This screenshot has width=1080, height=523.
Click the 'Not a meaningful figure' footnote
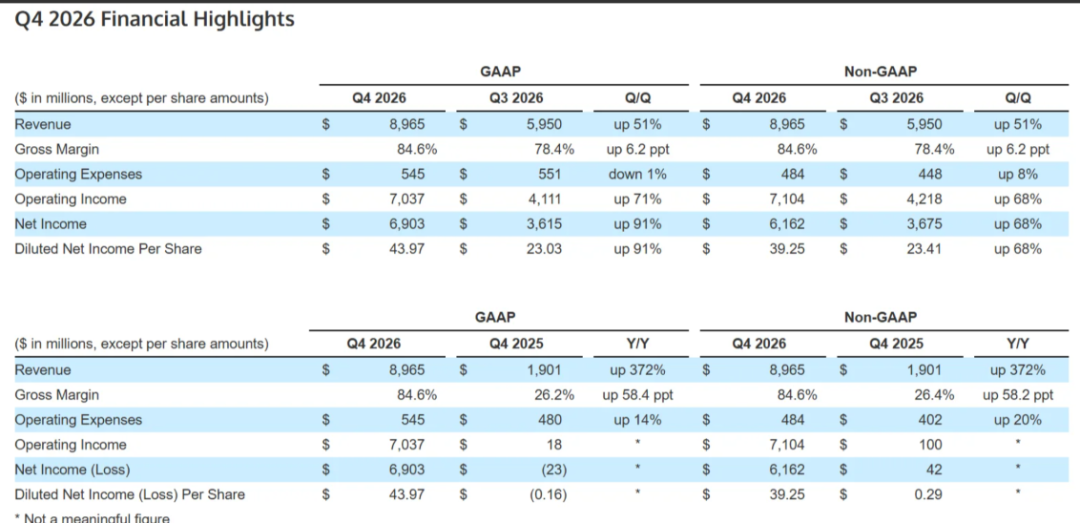point(92,517)
